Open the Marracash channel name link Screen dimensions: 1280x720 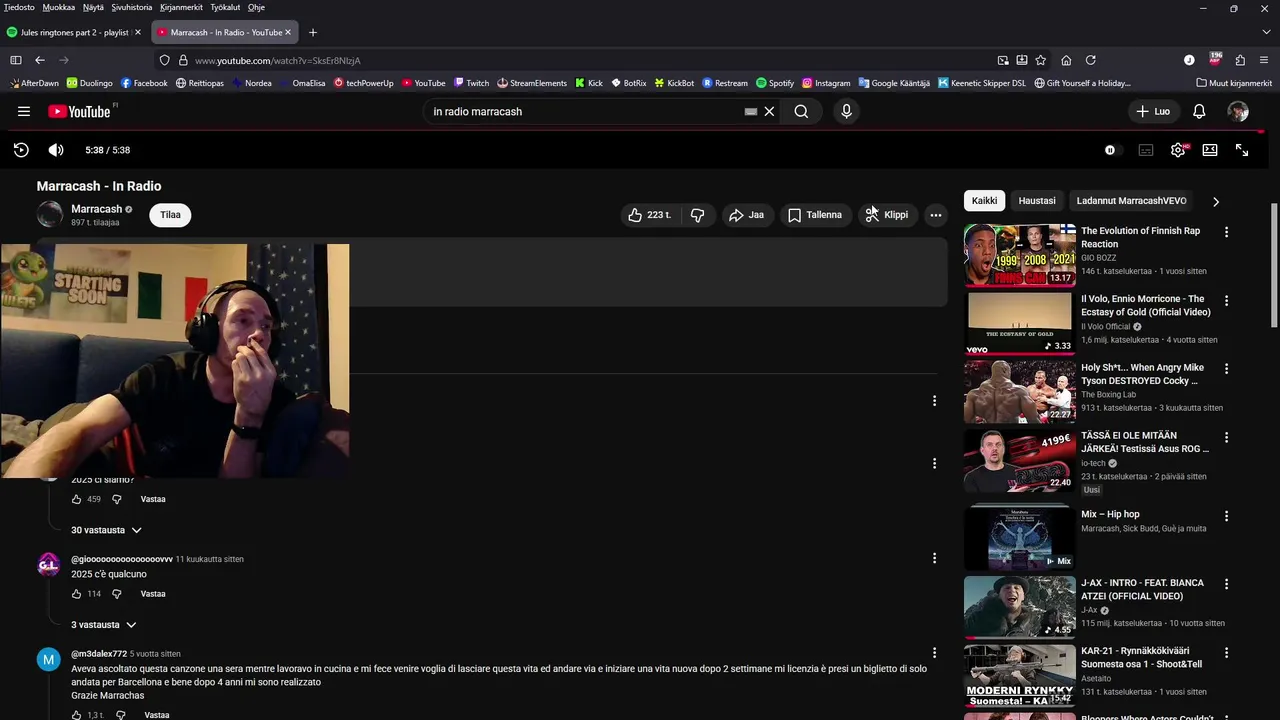tap(96, 209)
